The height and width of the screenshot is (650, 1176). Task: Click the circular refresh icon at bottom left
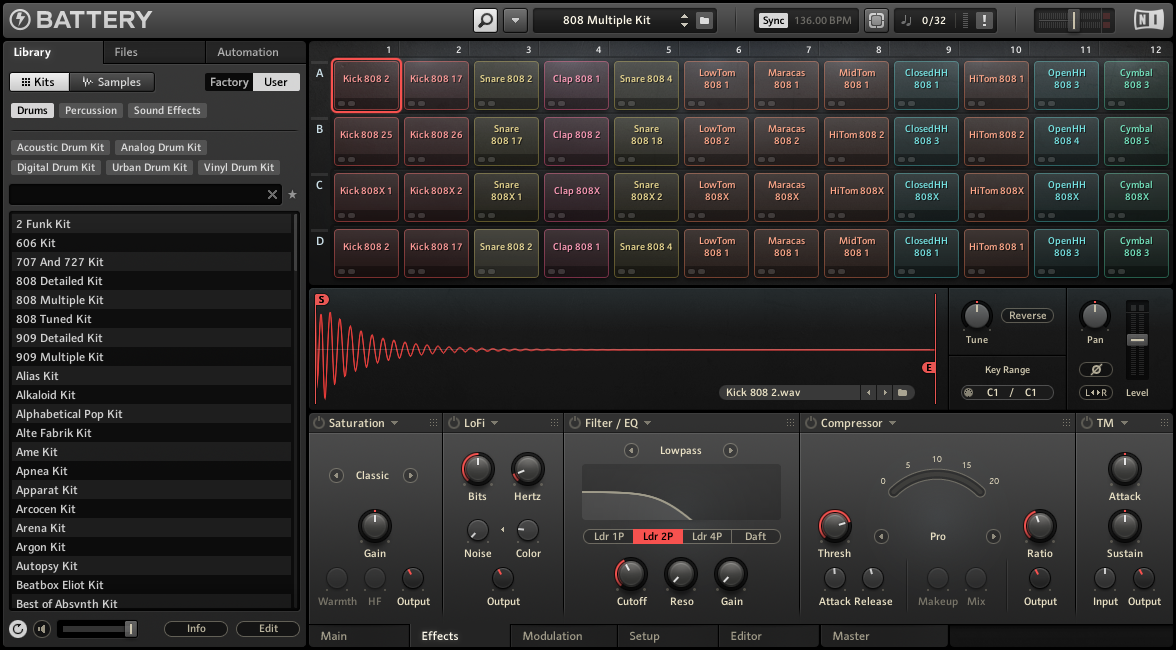click(x=18, y=629)
